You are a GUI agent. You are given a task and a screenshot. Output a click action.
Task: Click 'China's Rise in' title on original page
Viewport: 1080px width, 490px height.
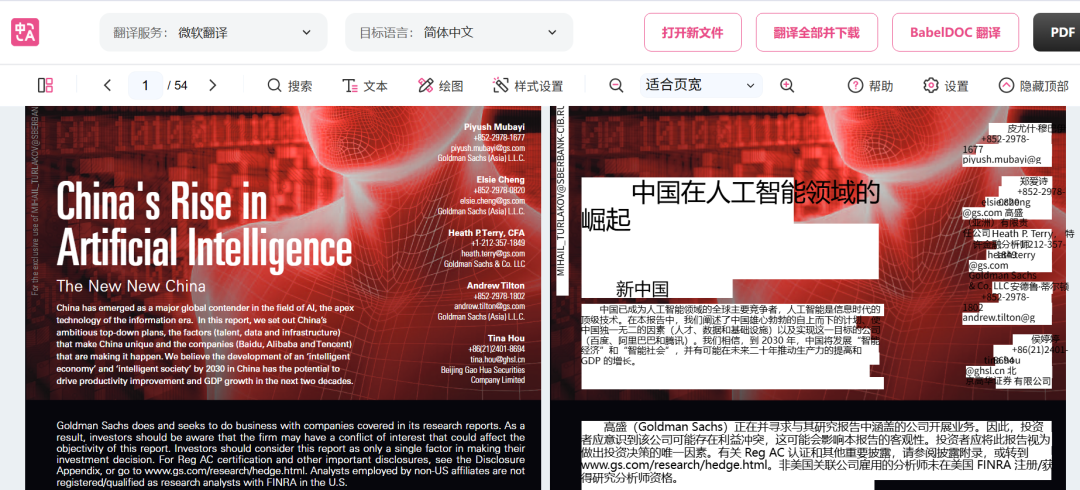162,202
